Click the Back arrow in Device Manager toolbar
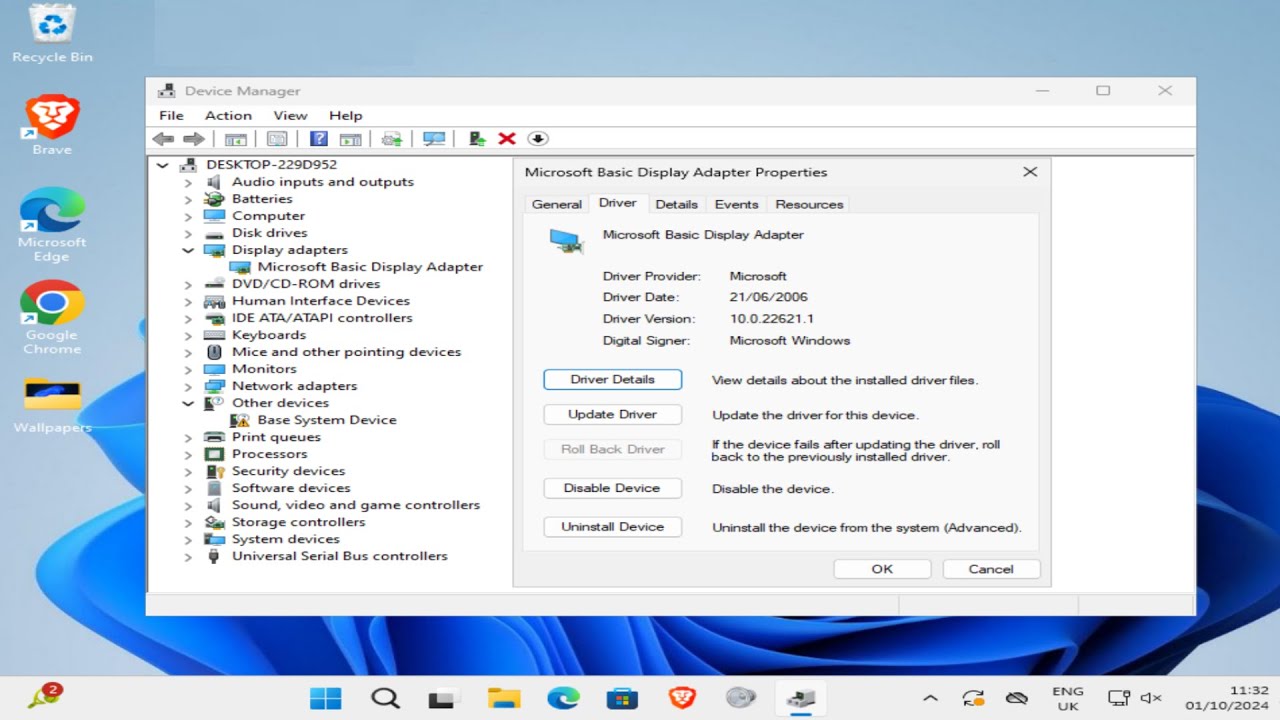Screen dimensions: 1280x720 pyautogui.click(x=163, y=139)
